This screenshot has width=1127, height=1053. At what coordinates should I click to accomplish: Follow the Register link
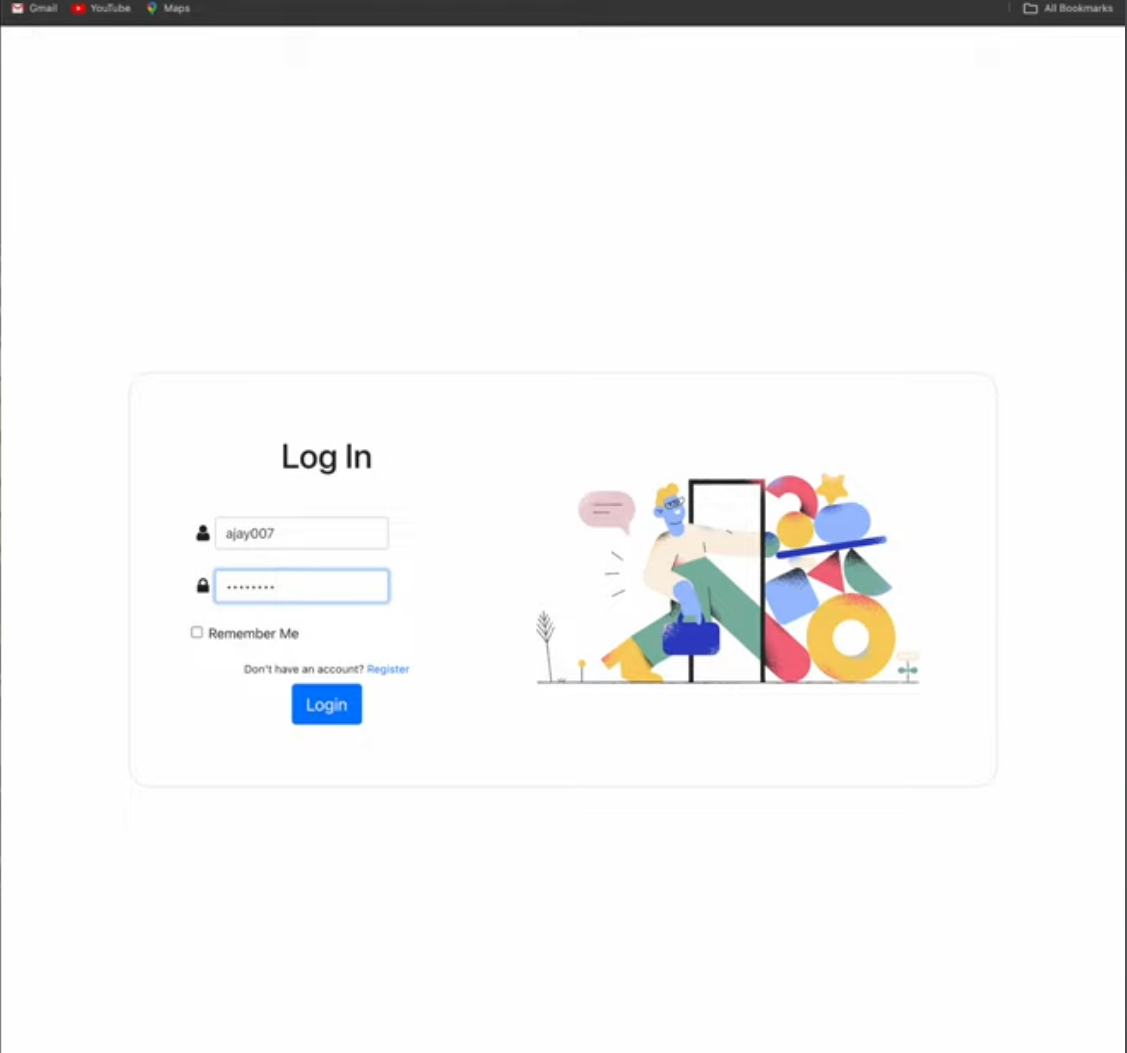[387, 669]
